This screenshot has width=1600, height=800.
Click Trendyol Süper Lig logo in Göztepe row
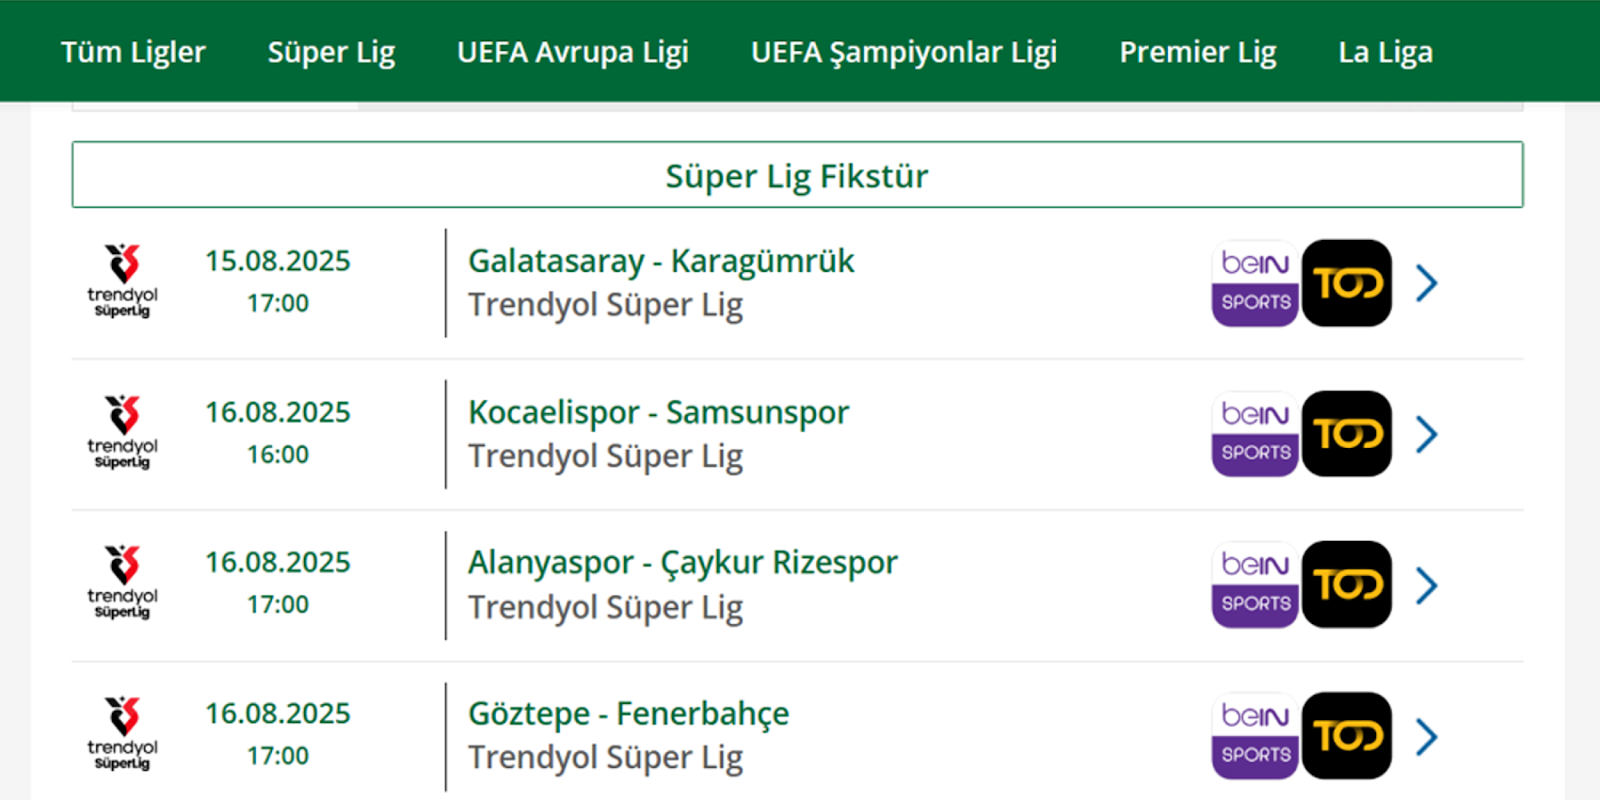point(122,734)
